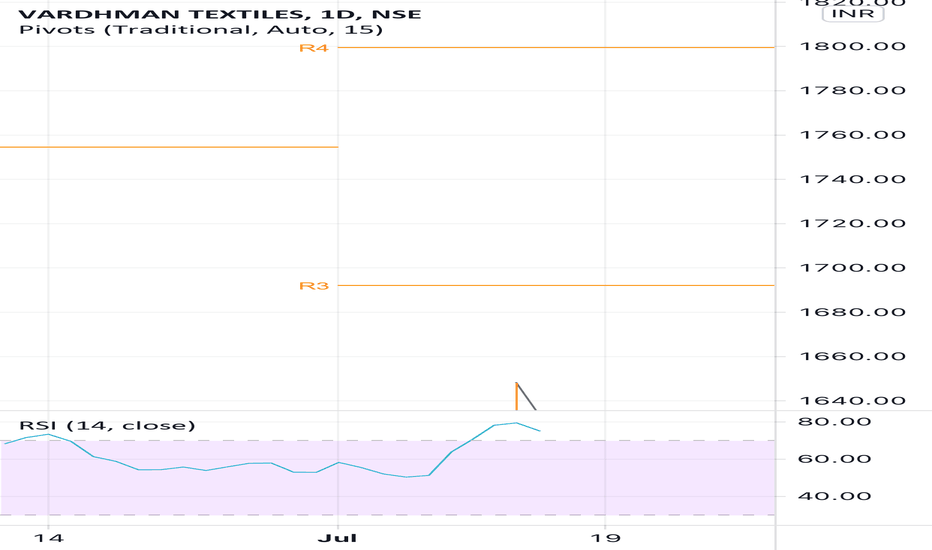
Task: Select the R4 pivot label
Action: click(314, 48)
